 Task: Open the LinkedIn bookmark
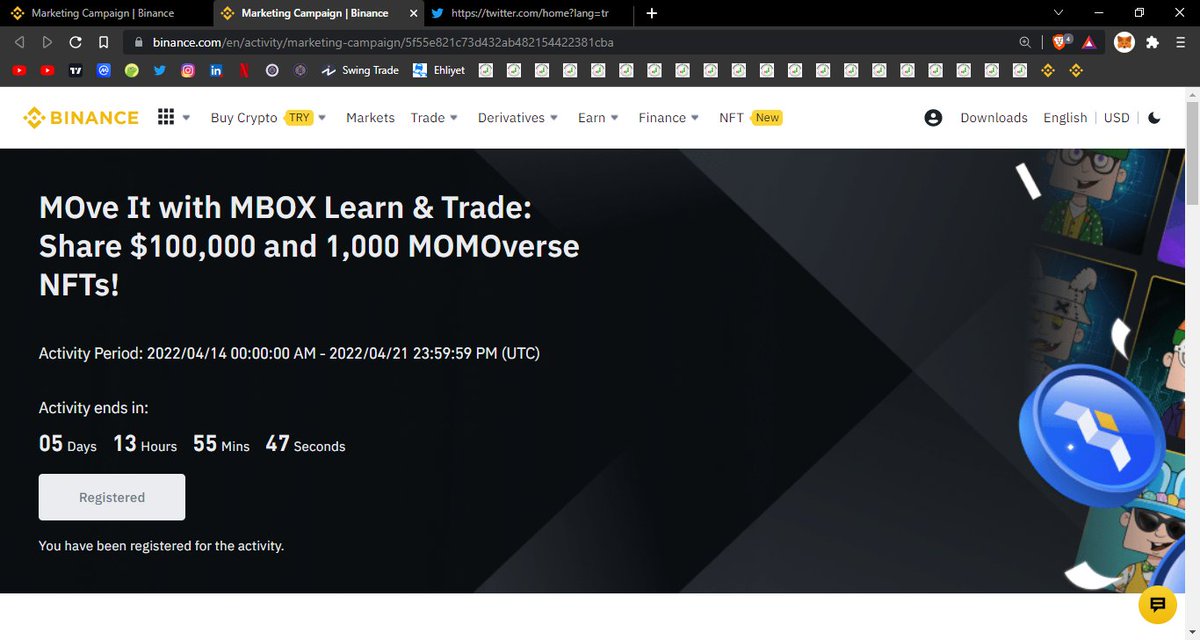tap(215, 70)
